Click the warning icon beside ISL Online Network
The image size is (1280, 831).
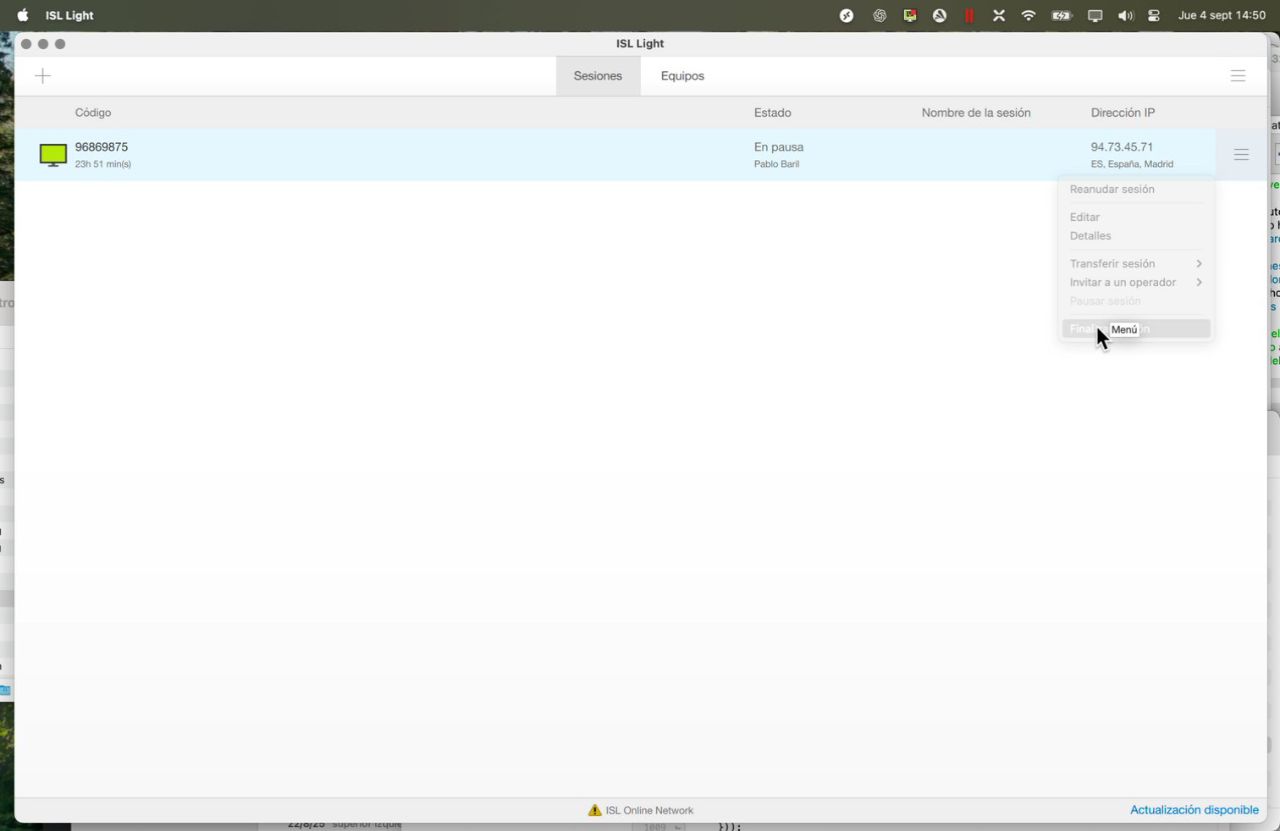point(595,810)
